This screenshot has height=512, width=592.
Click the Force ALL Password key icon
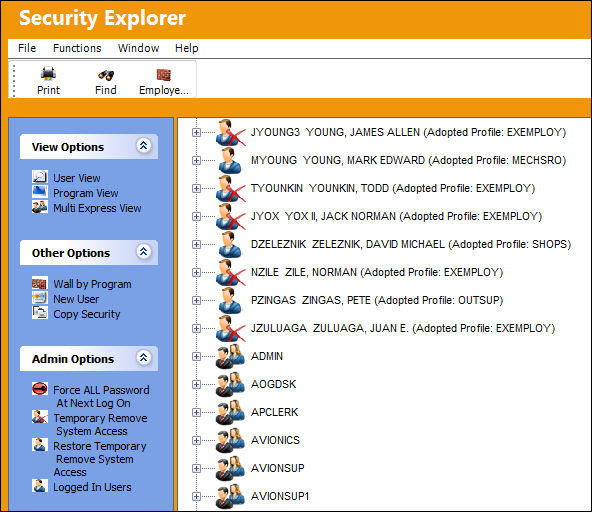[x=40, y=389]
